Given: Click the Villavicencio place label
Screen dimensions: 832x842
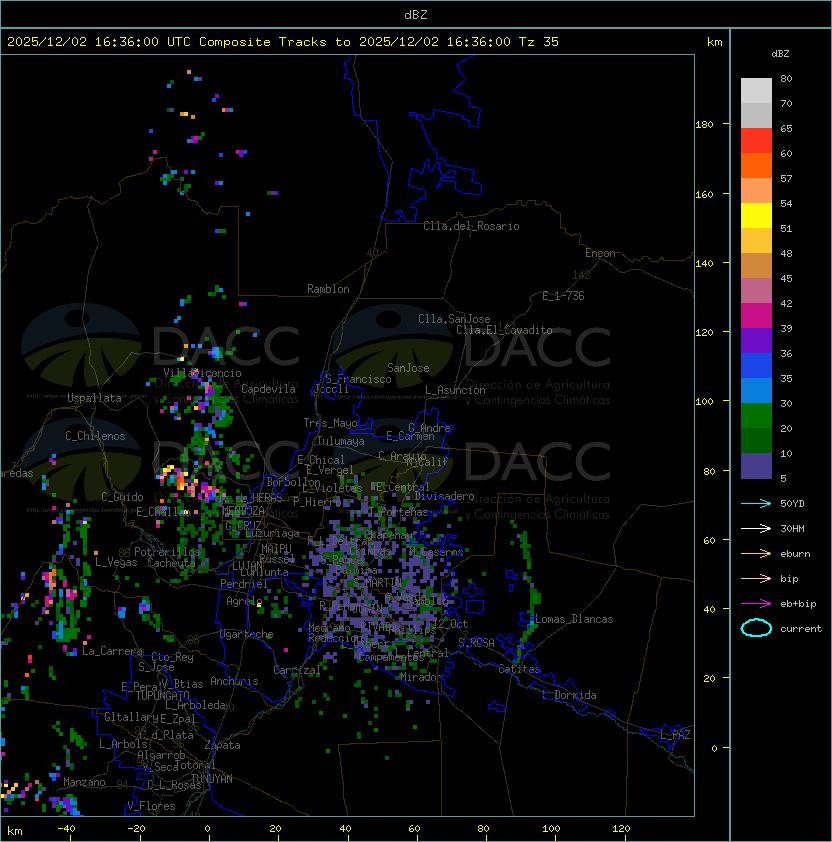Looking at the screenshot, I should pos(202,373).
